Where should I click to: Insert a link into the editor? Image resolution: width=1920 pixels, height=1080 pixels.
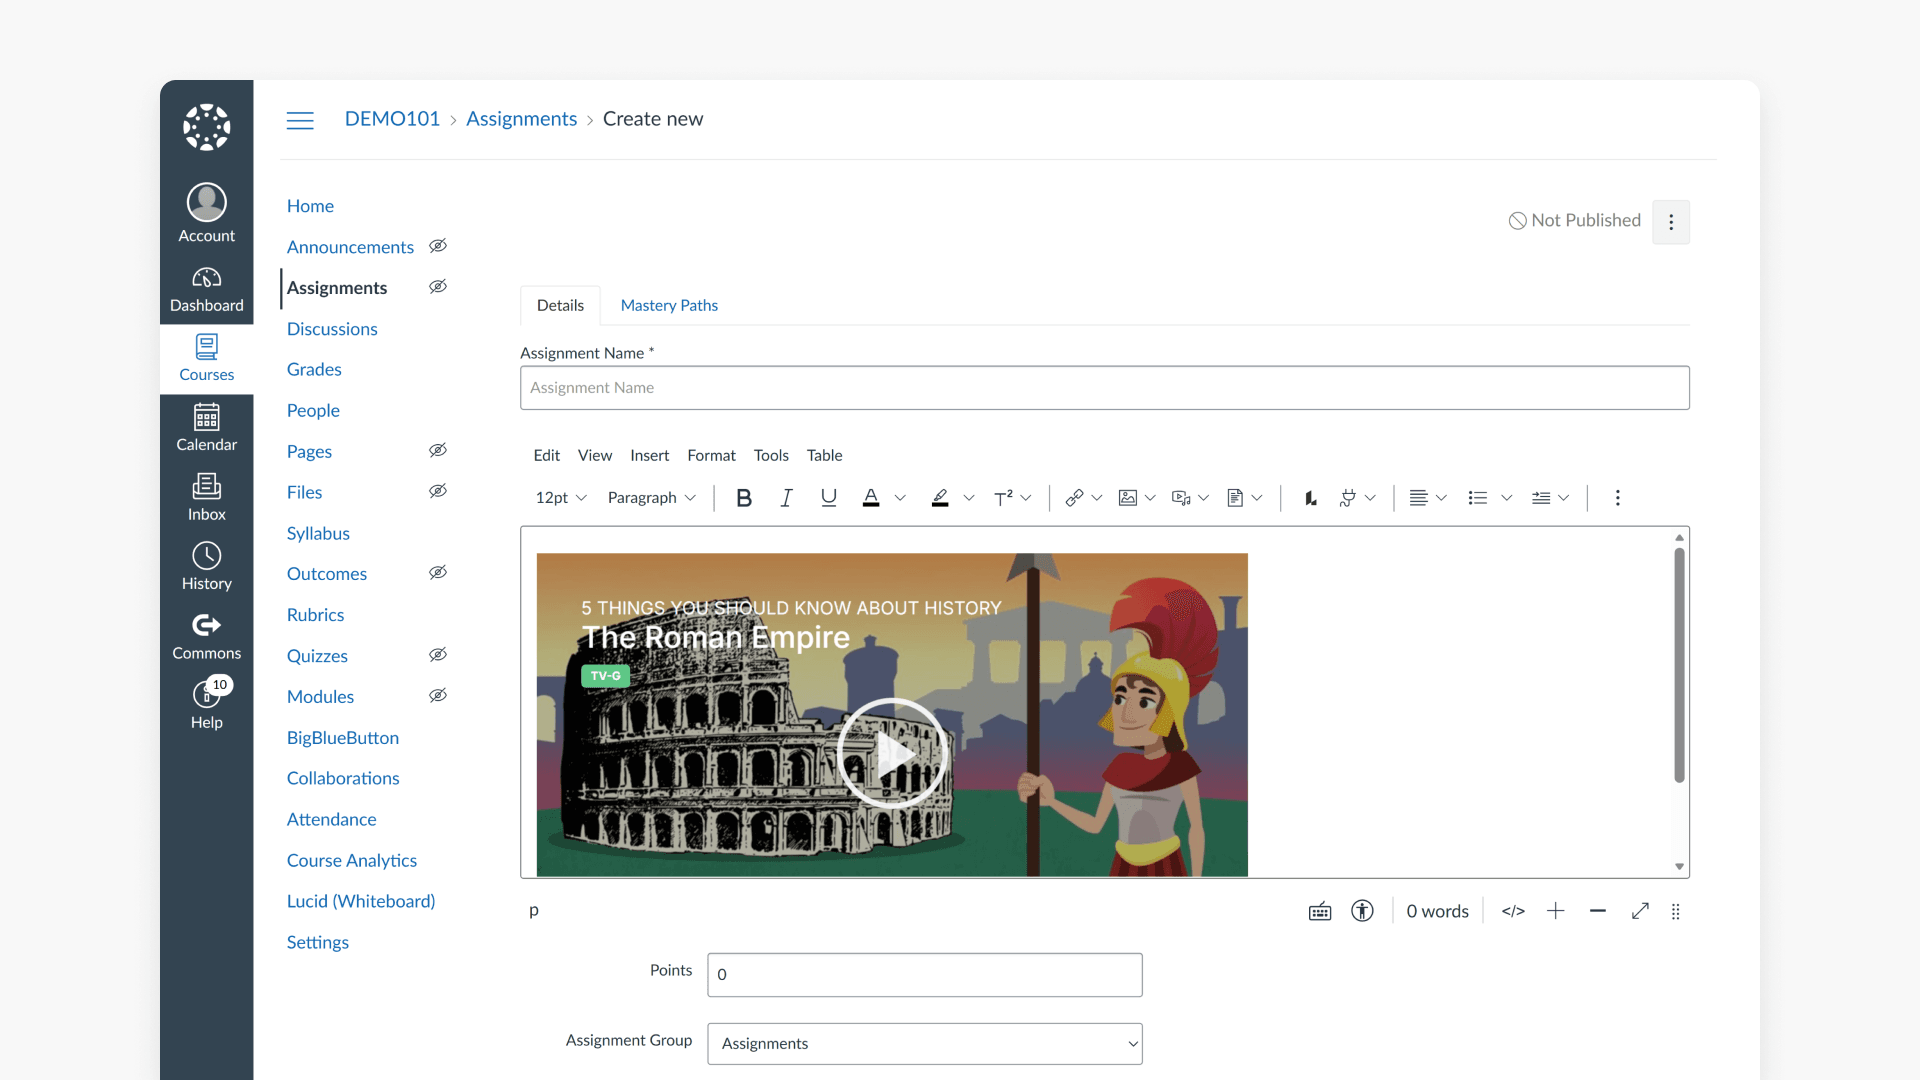click(x=1075, y=497)
